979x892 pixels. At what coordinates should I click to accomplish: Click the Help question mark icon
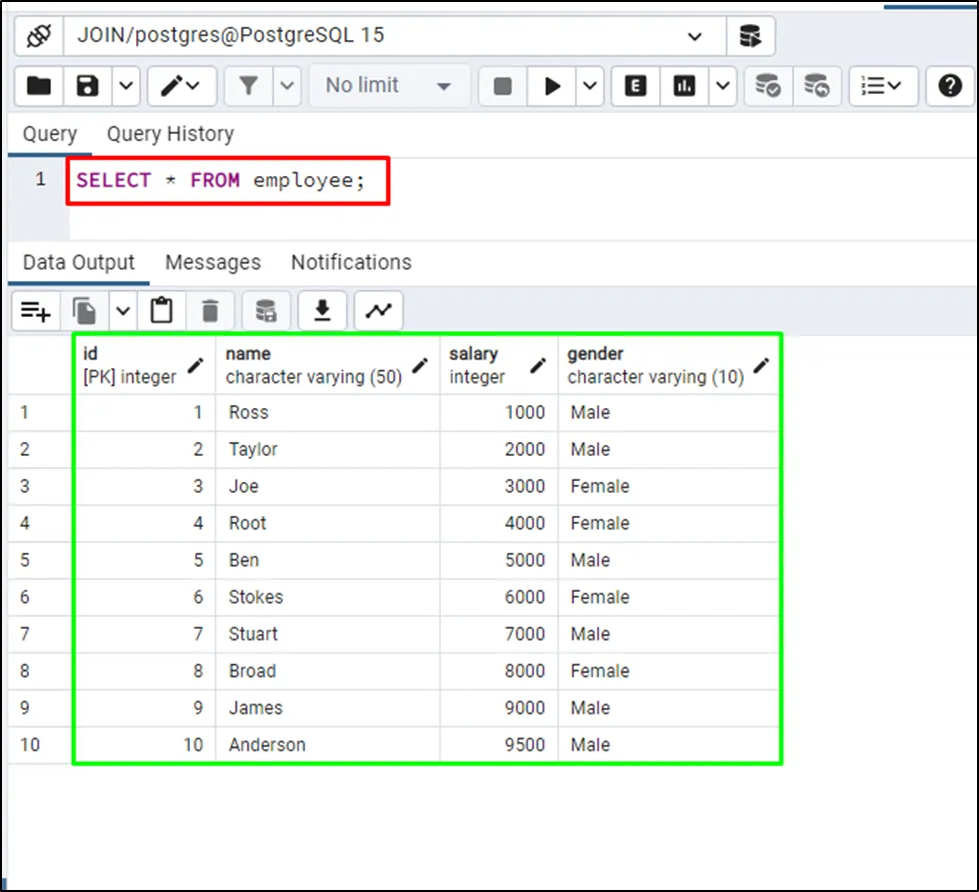click(949, 86)
